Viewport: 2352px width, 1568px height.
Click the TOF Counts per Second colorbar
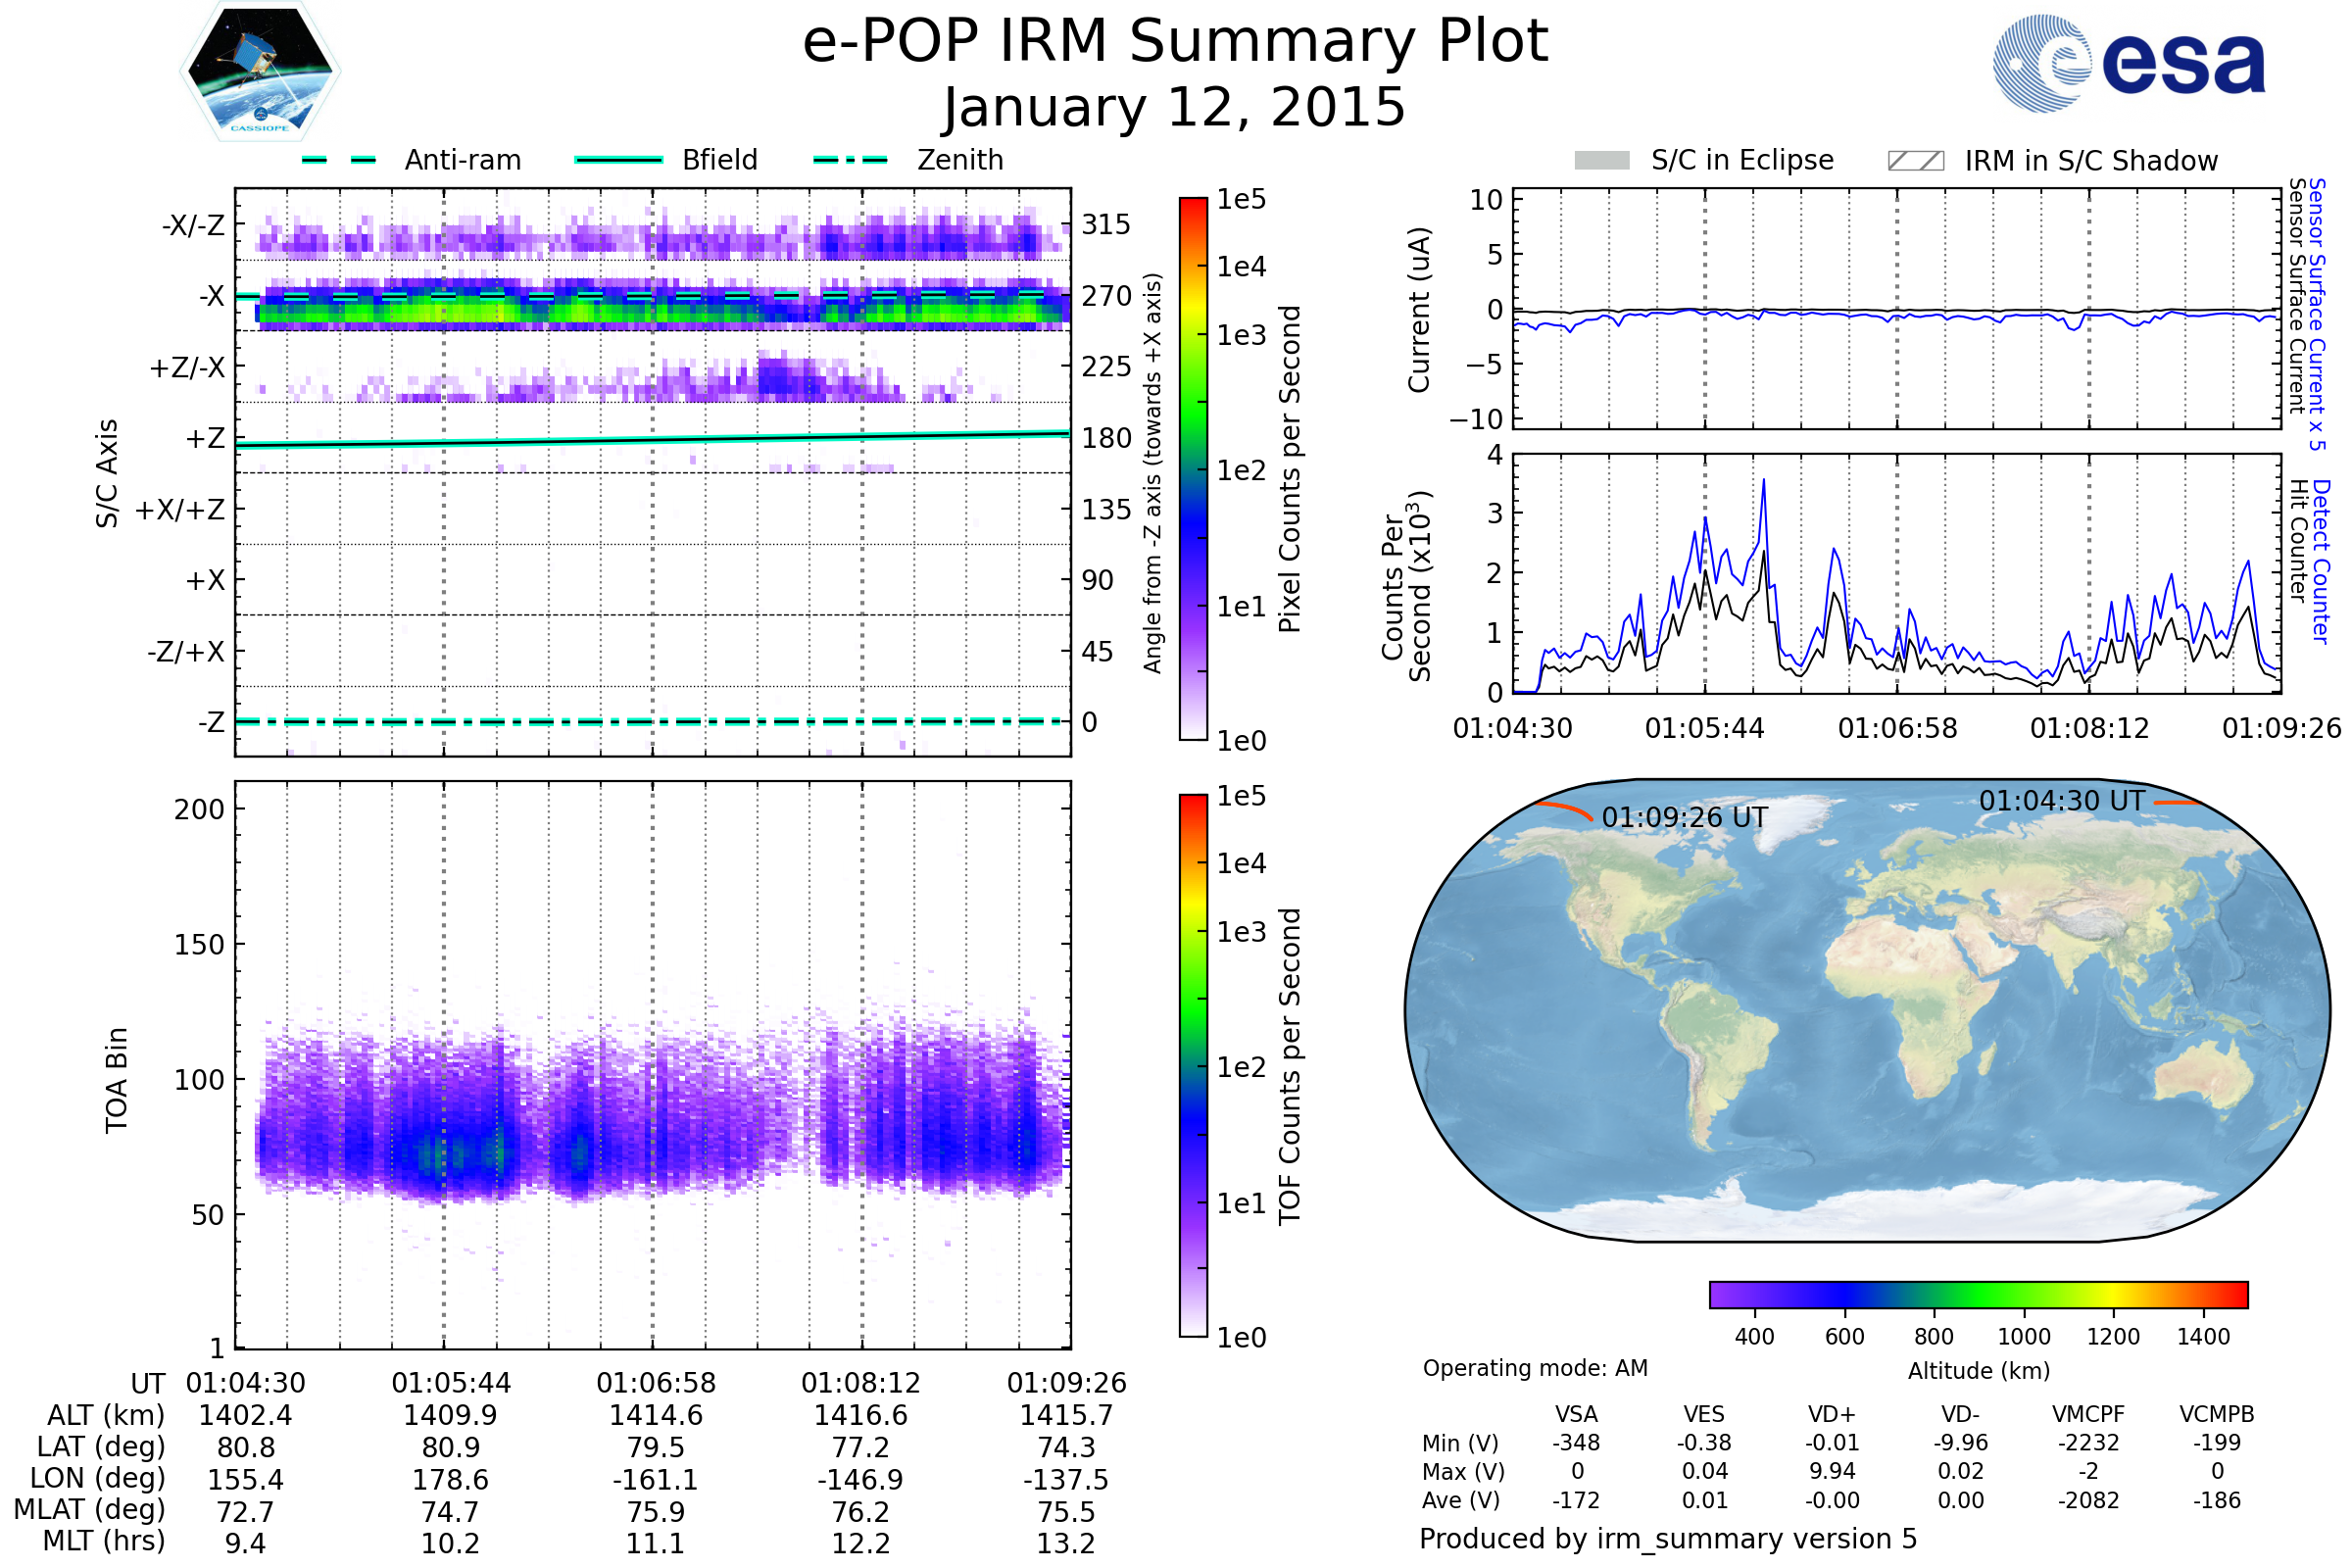tap(1193, 1065)
